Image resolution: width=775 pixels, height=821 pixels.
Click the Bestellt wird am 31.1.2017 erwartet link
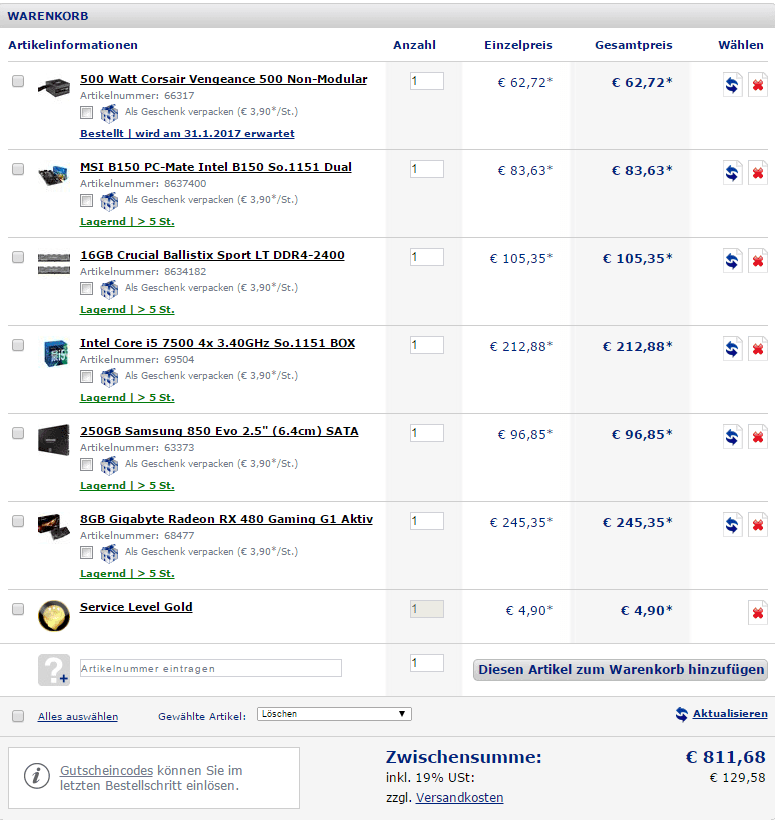tap(187, 134)
